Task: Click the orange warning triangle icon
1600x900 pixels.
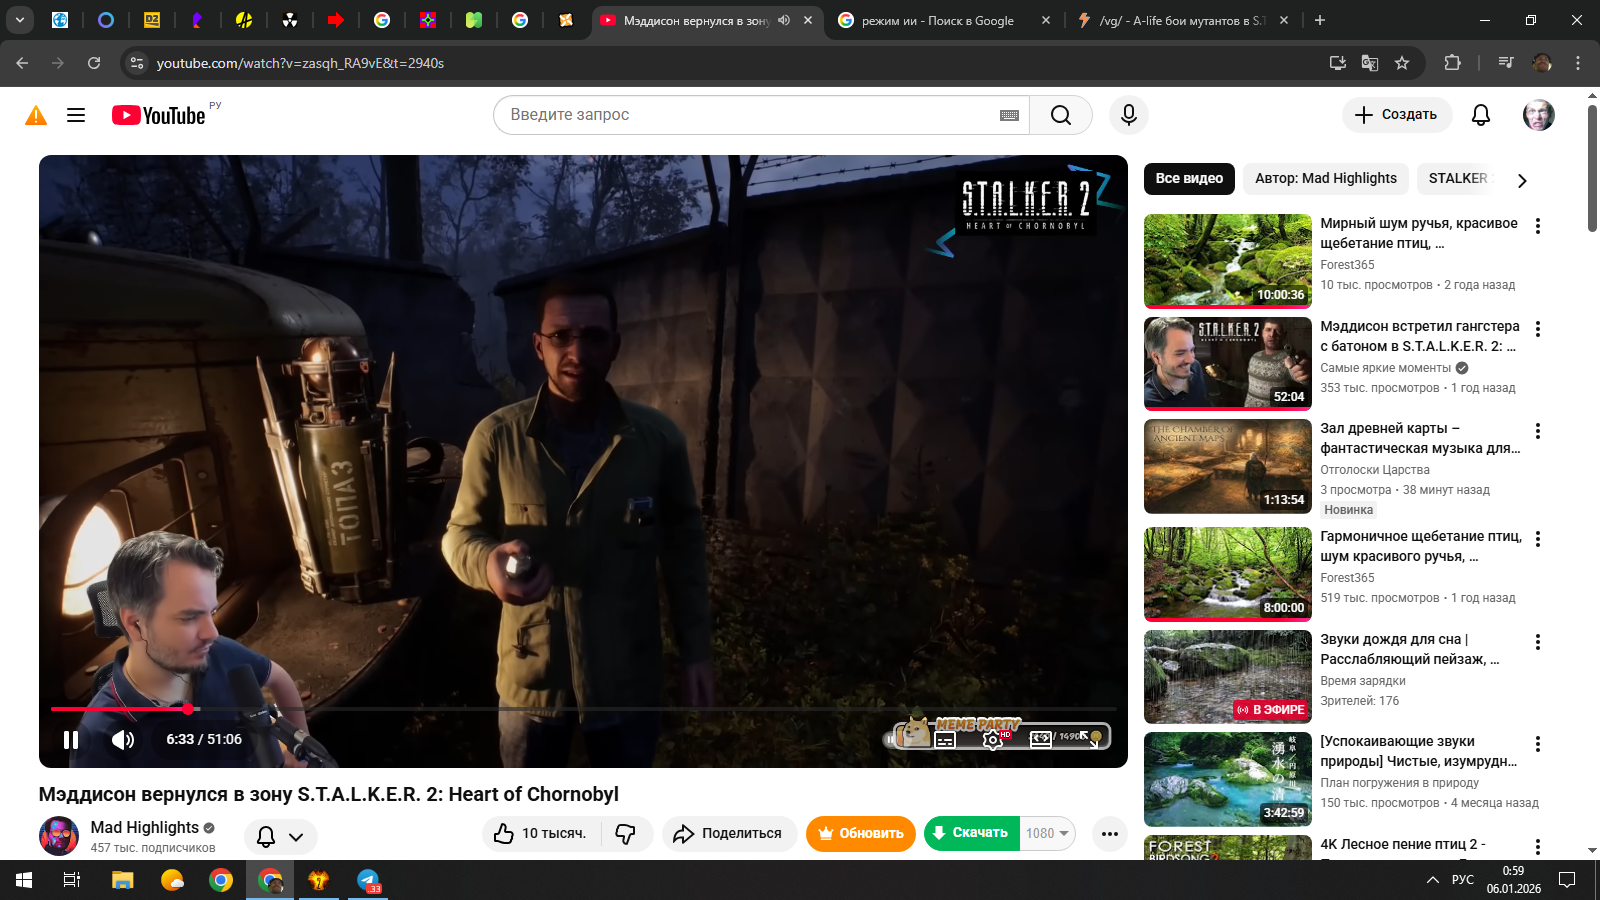Action: click(x=36, y=115)
